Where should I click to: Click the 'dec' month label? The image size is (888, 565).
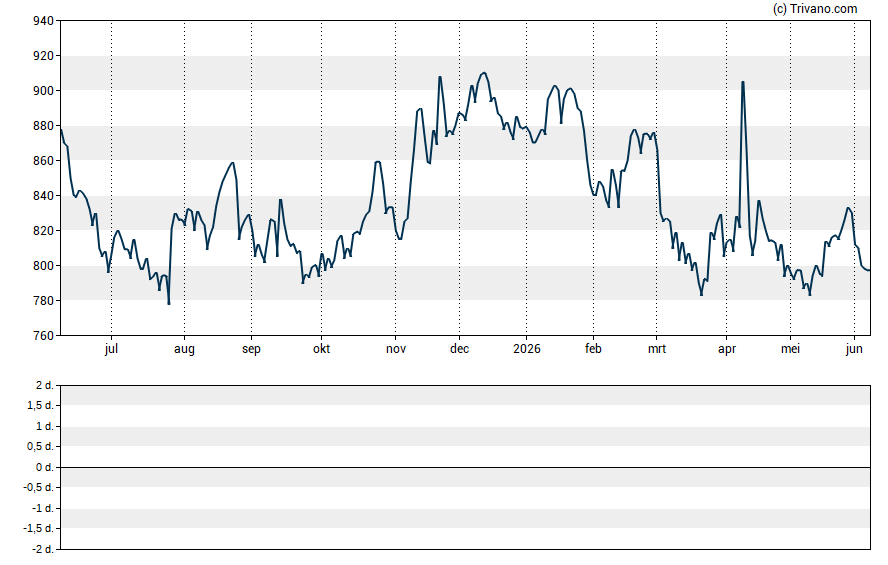tap(459, 349)
